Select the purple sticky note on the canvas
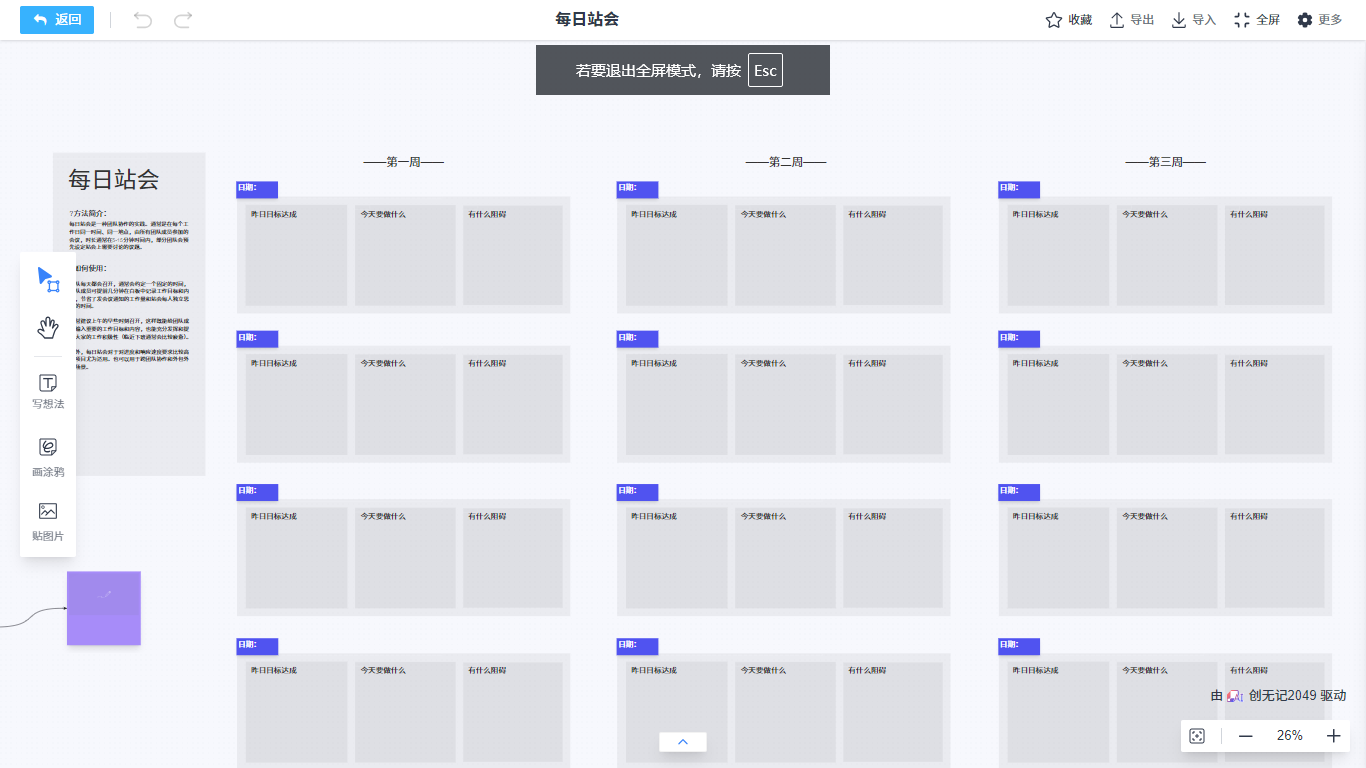Screen dimensions: 1366x768 (104, 608)
